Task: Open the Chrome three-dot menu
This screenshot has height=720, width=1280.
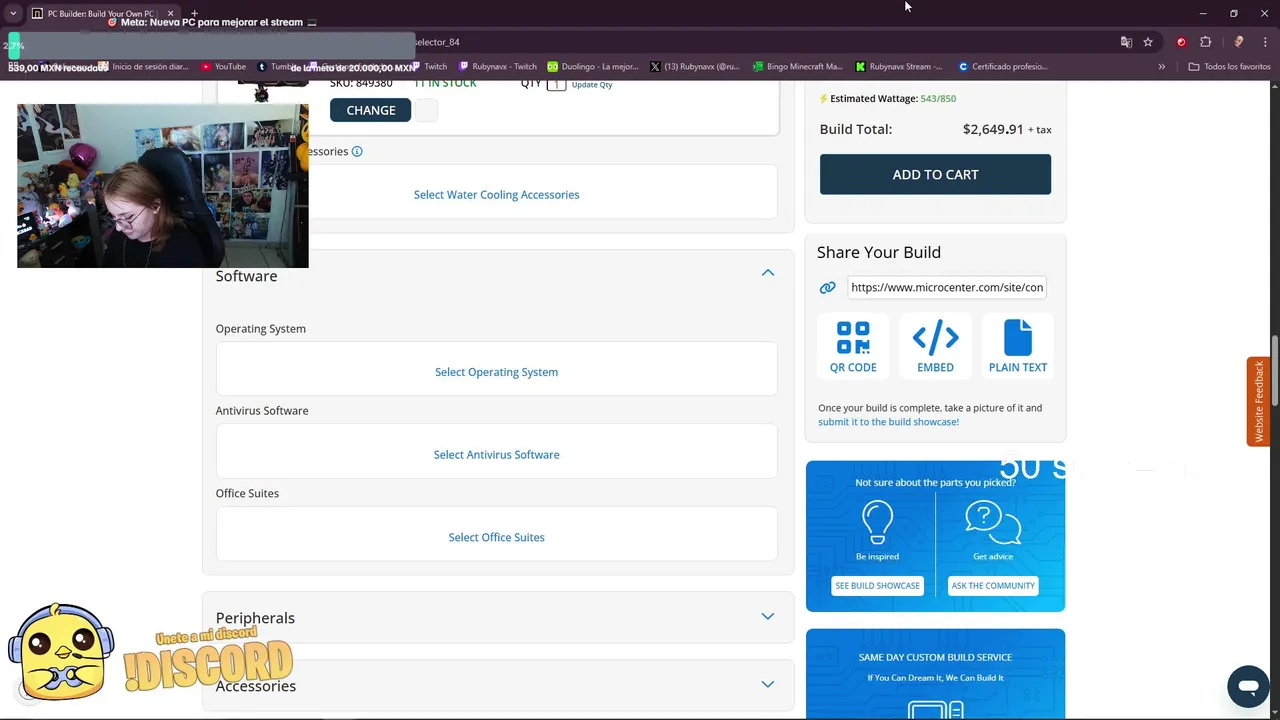Action: (x=1265, y=42)
